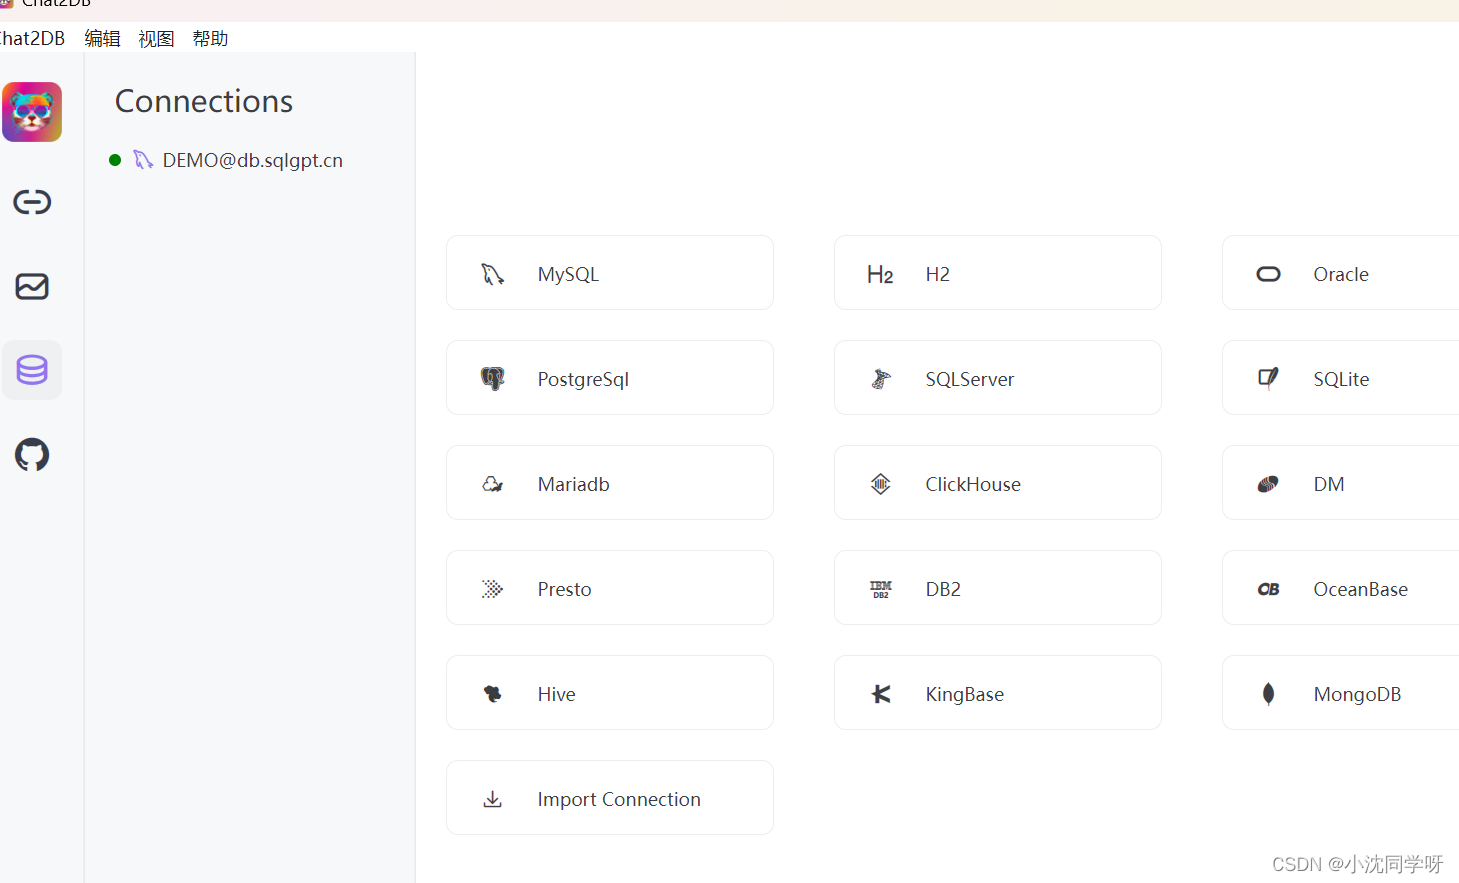Click the PostgreSql elephant icon
The image size is (1459, 883).
pyautogui.click(x=493, y=379)
